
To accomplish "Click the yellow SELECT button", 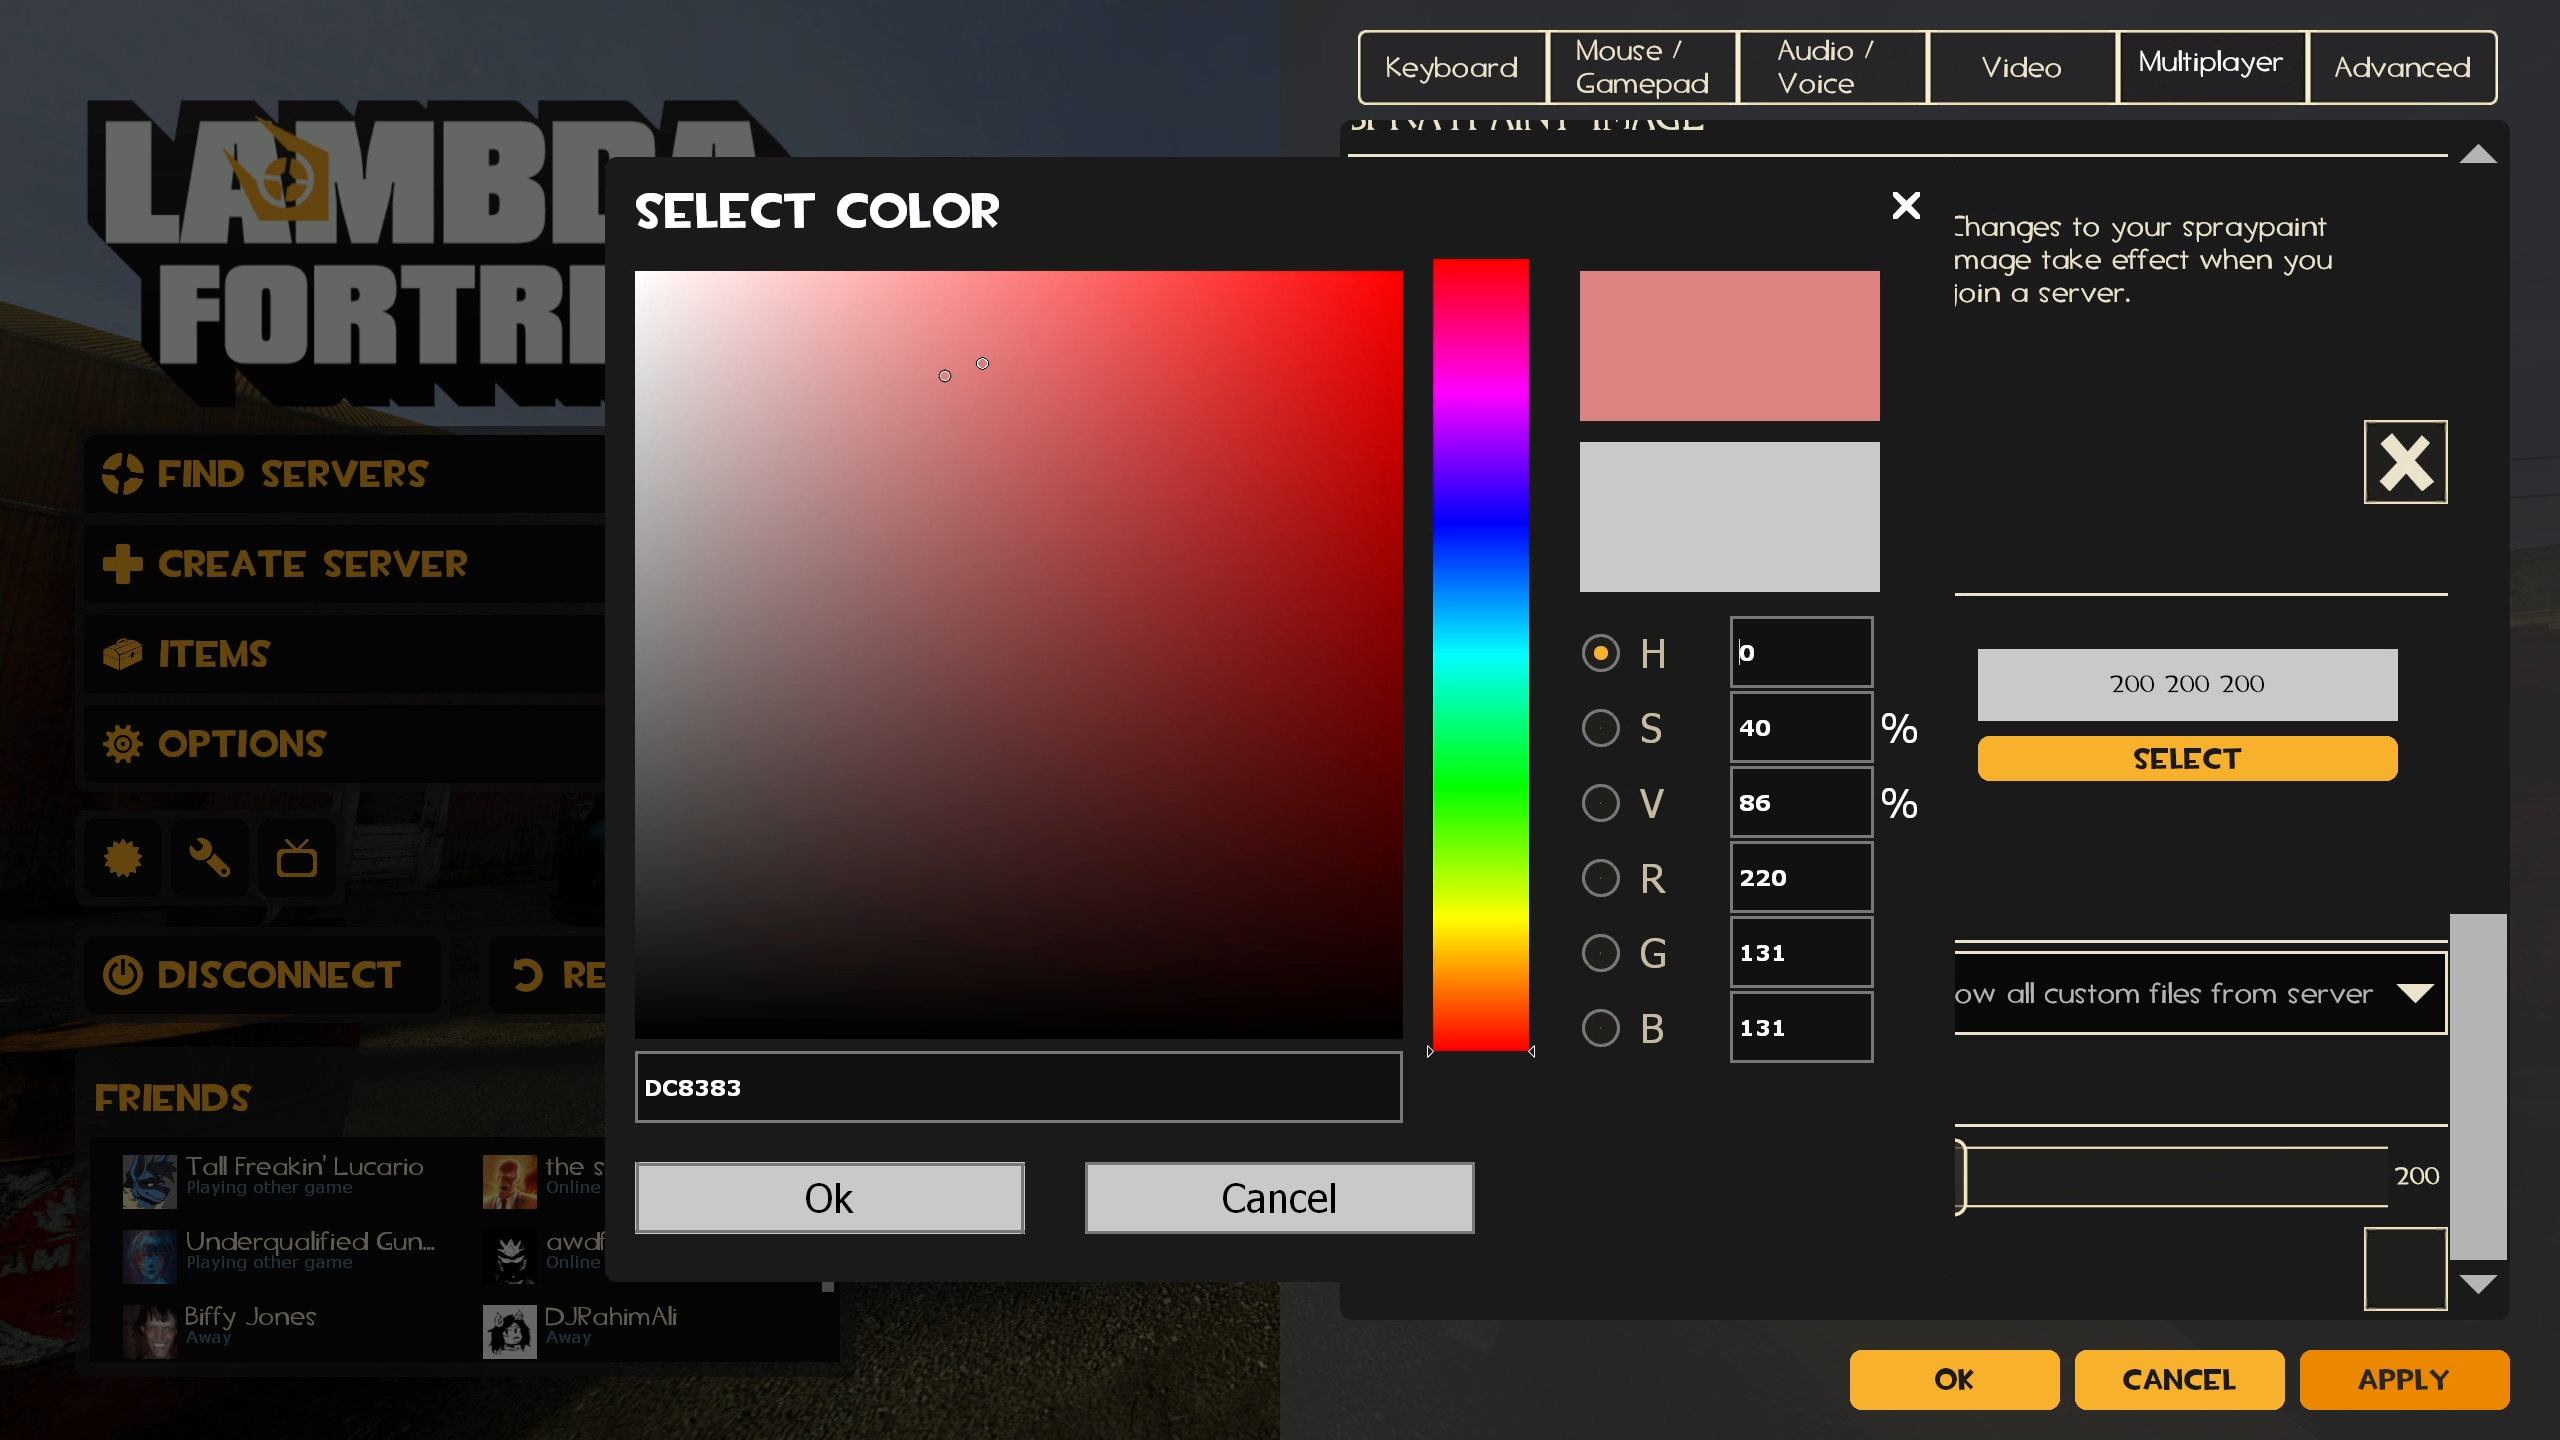I will pyautogui.click(x=2186, y=759).
